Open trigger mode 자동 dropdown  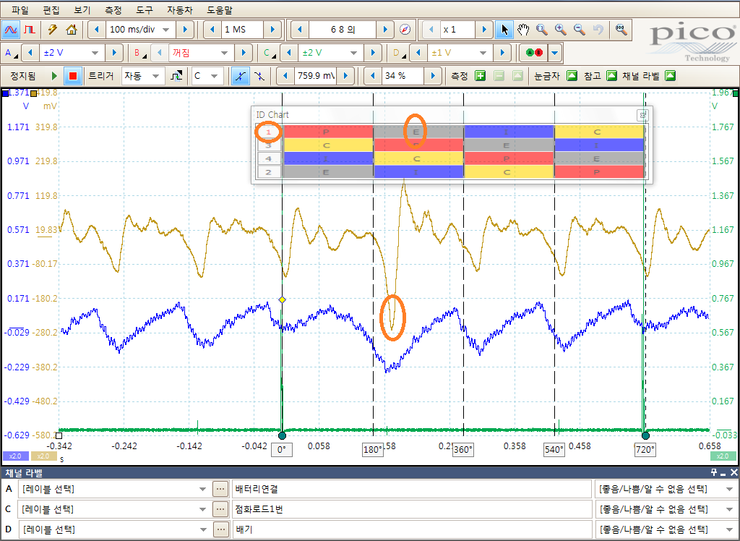(x=155, y=76)
